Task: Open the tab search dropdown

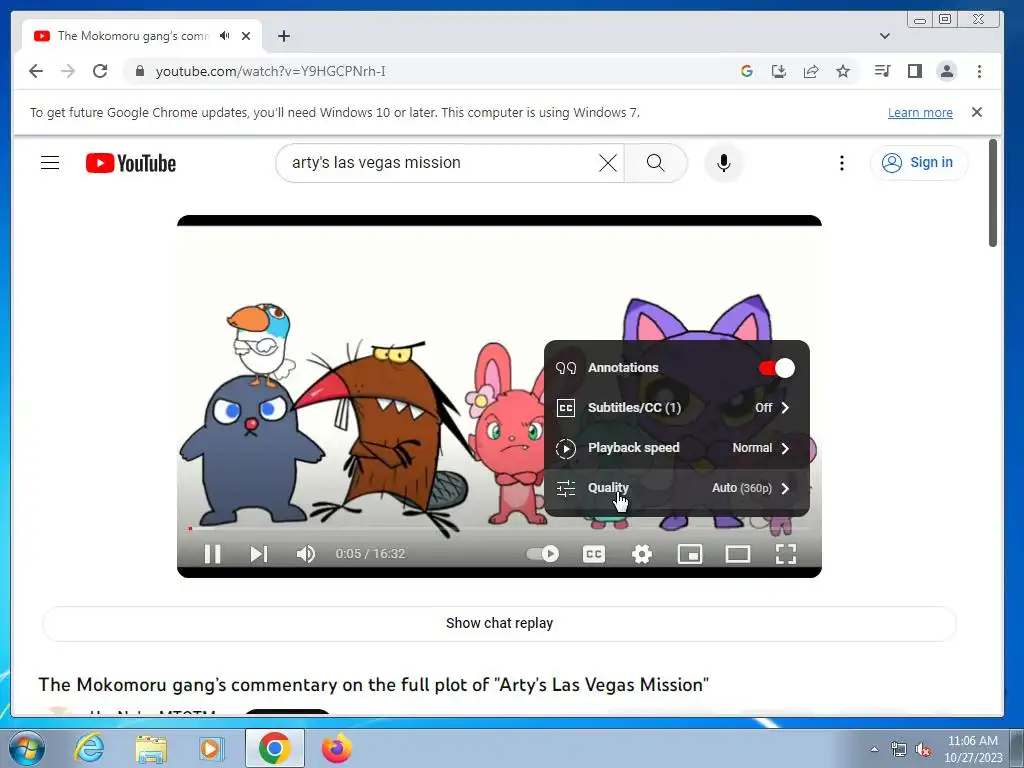Action: [884, 36]
